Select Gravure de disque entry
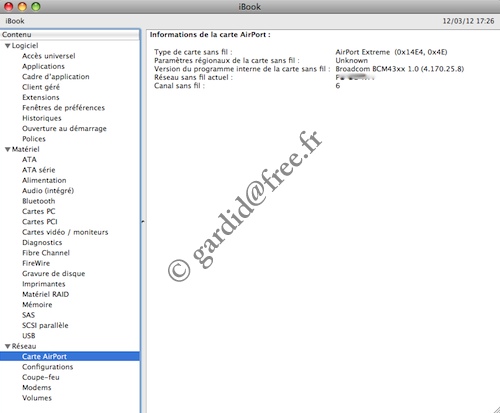Image resolution: width=500 pixels, height=413 pixels. coord(54,274)
